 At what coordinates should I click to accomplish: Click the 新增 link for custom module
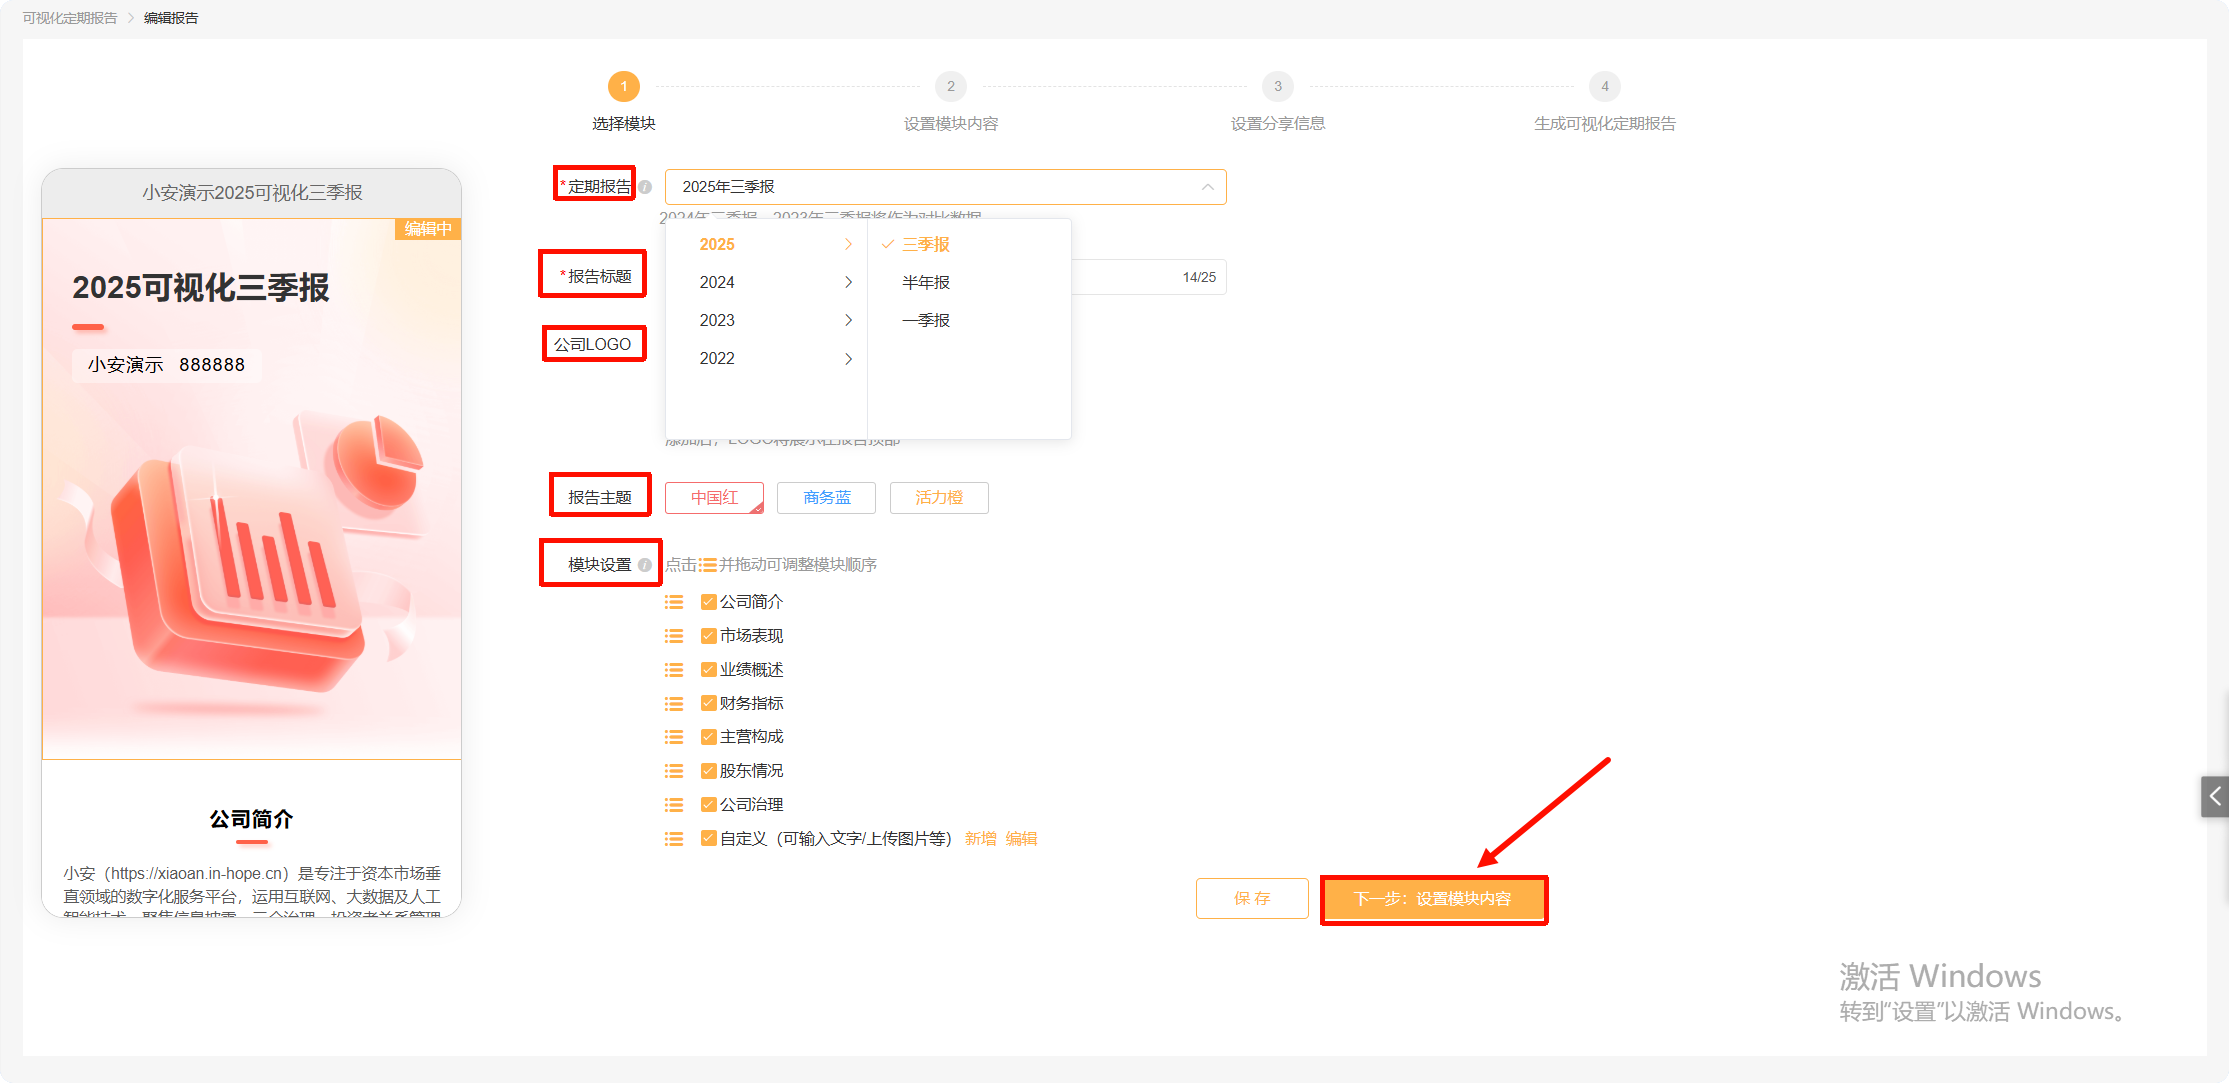coord(980,839)
